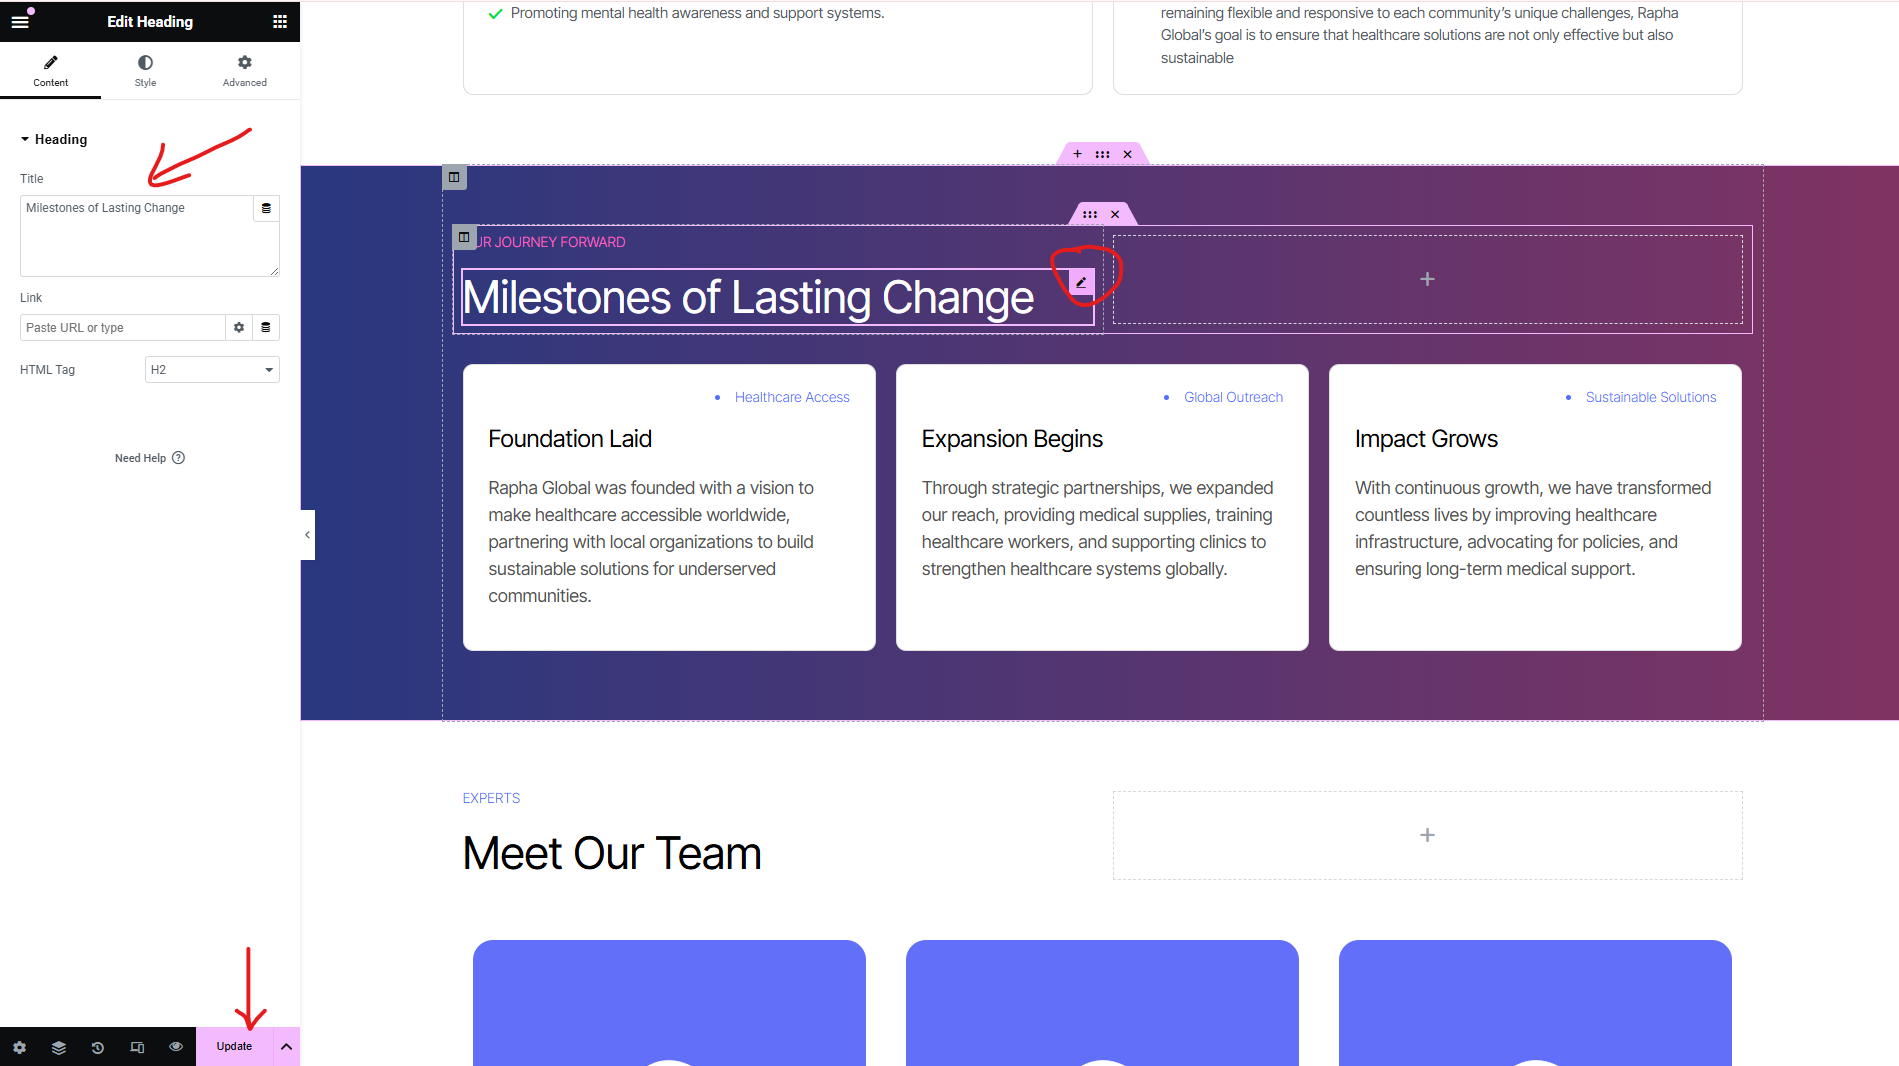This screenshot has width=1899, height=1066.
Task: Open Responsive Mode device icon
Action: pyautogui.click(x=137, y=1047)
